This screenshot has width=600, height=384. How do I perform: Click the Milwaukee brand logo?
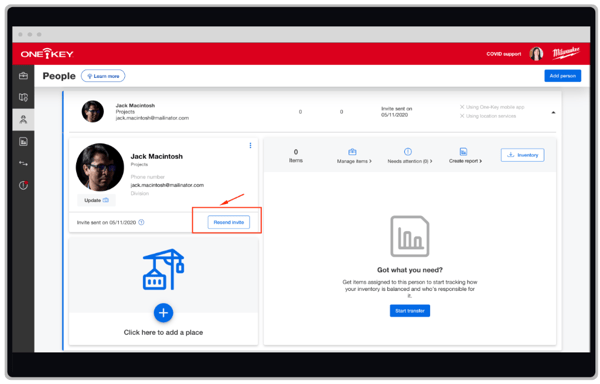click(566, 53)
